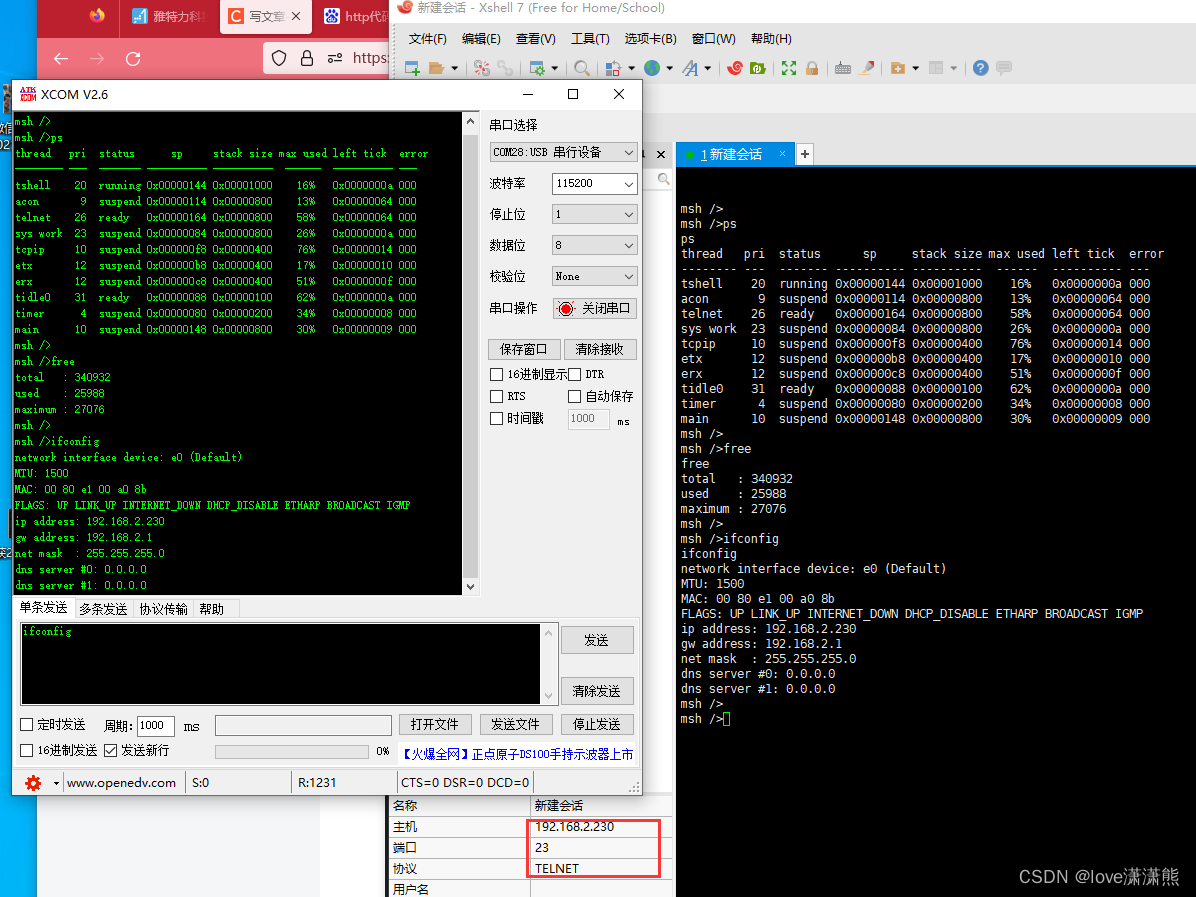Image resolution: width=1196 pixels, height=897 pixels.
Task: Click the highlighter pen icon in Xshell
Action: (x=866, y=69)
